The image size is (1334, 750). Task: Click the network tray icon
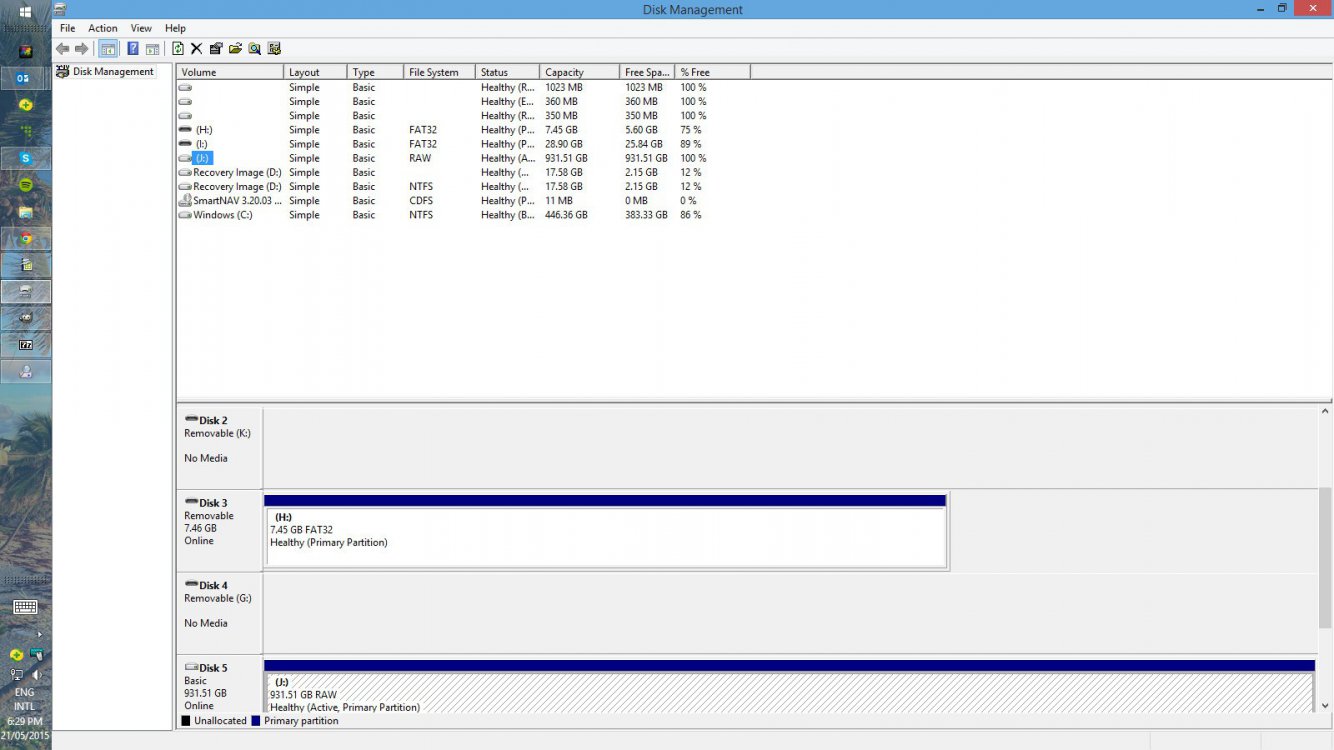pos(17,675)
